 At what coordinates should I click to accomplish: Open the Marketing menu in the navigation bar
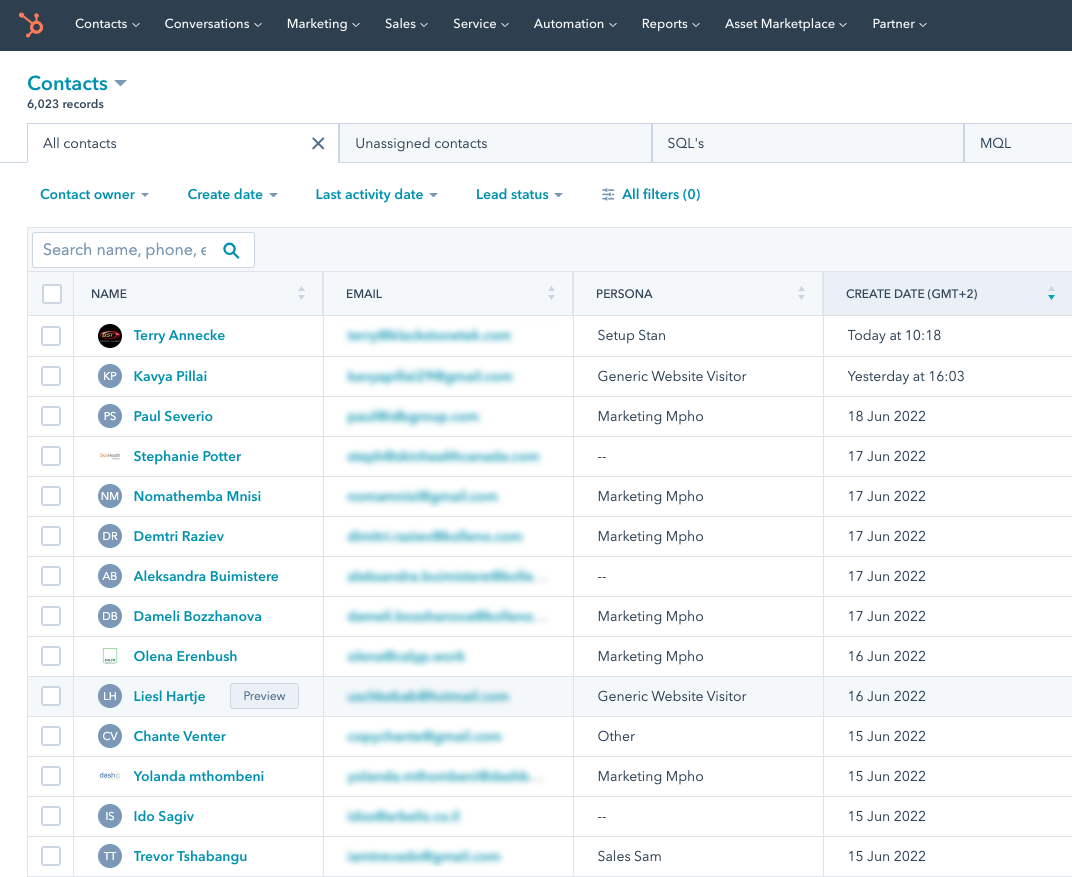(x=322, y=24)
